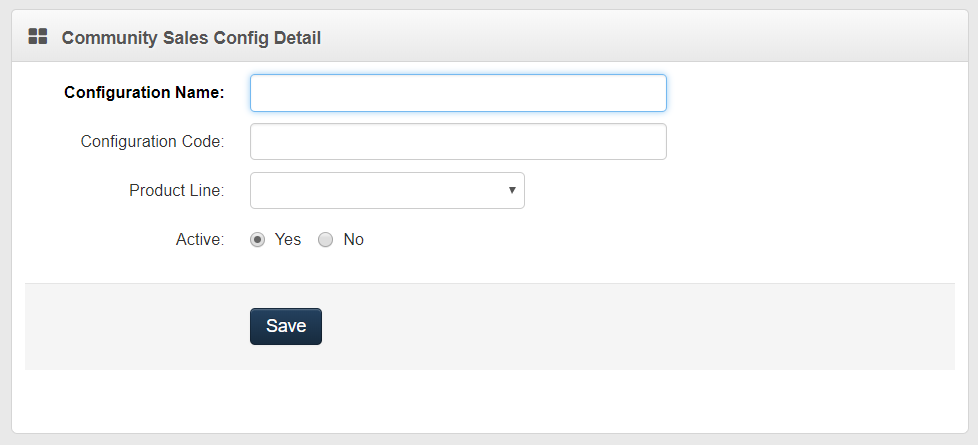Click the Product Line label
This screenshot has width=978, height=445.
pos(176,191)
